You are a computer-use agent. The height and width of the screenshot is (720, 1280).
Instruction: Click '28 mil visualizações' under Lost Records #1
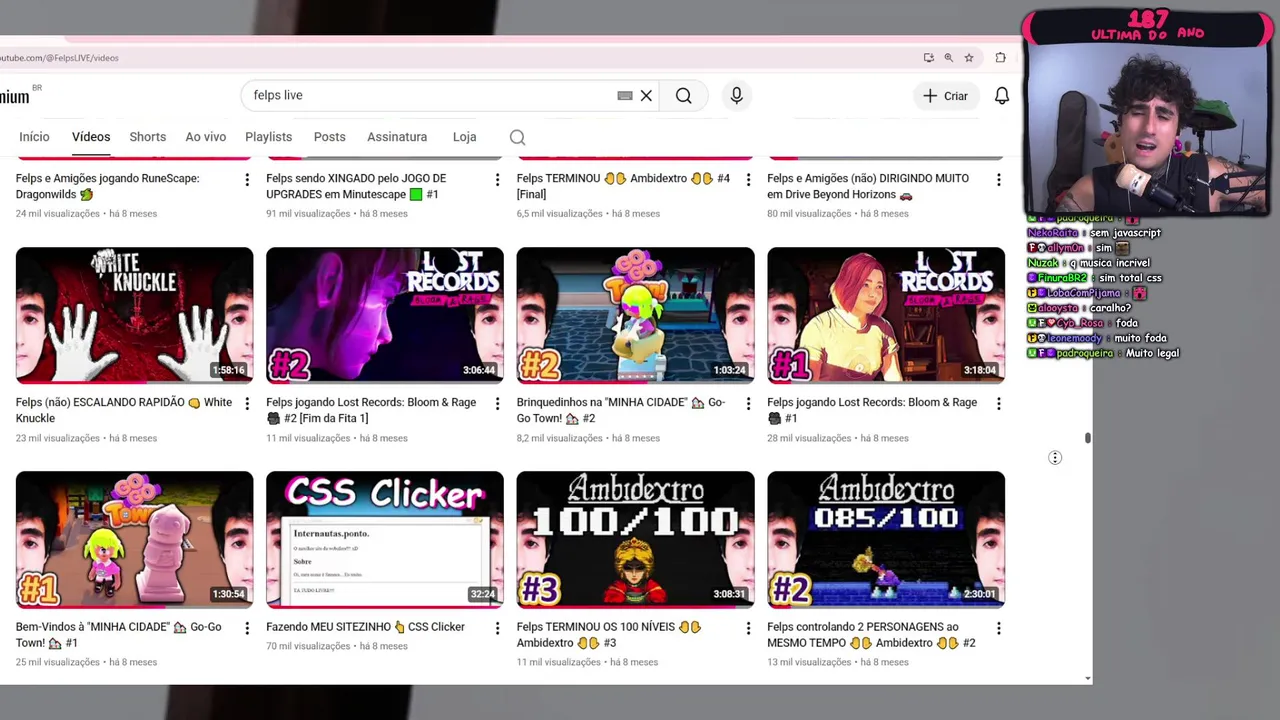[x=810, y=438]
